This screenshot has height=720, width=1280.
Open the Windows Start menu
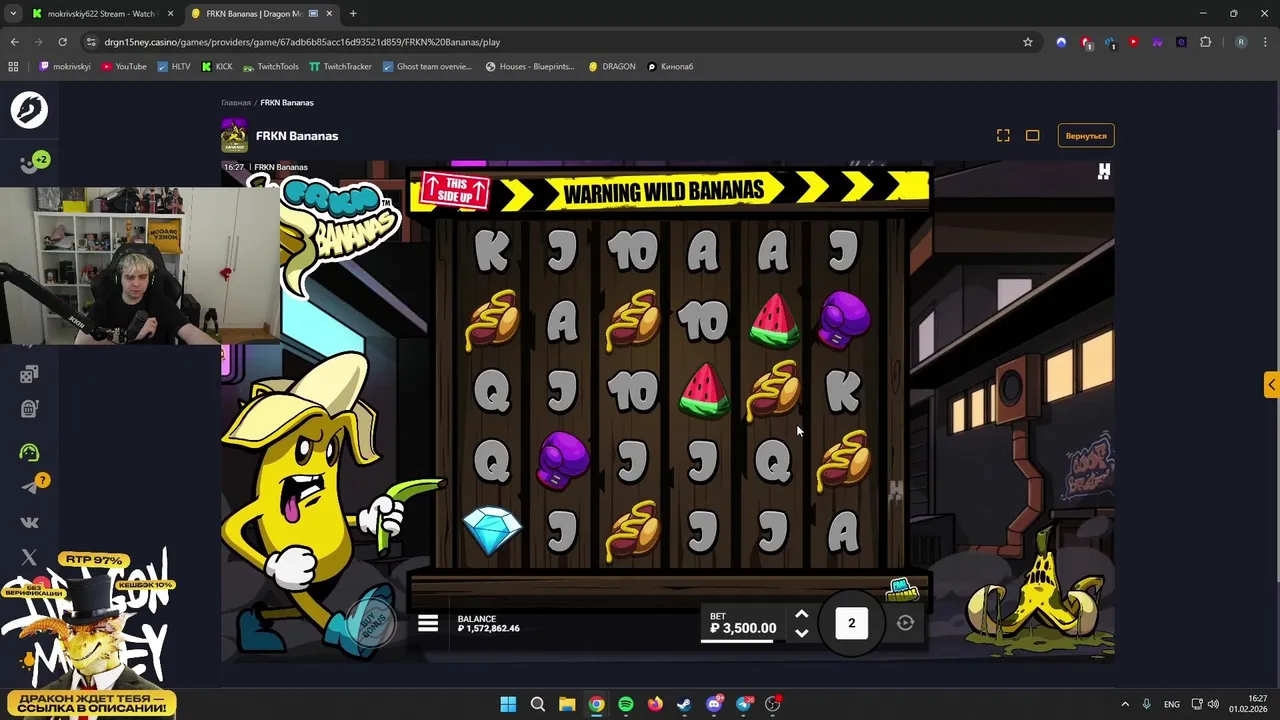[x=508, y=704]
